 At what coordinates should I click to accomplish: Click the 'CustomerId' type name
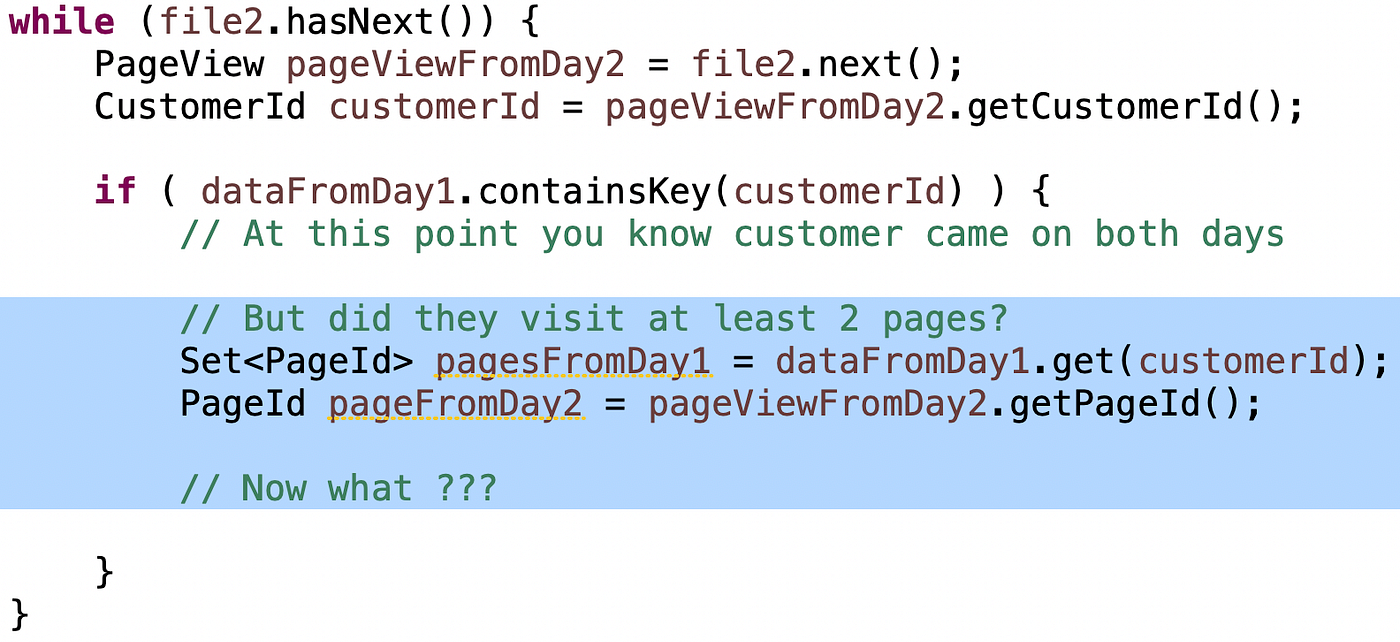tap(200, 106)
